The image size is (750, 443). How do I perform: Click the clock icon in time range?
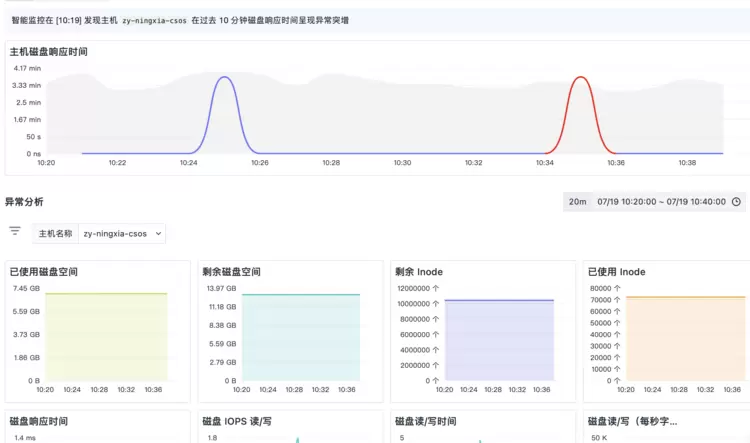click(x=736, y=201)
